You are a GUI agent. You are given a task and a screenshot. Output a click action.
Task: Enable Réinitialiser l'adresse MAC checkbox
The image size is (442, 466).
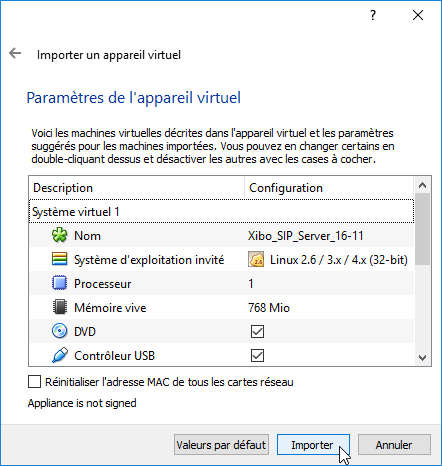(x=34, y=382)
